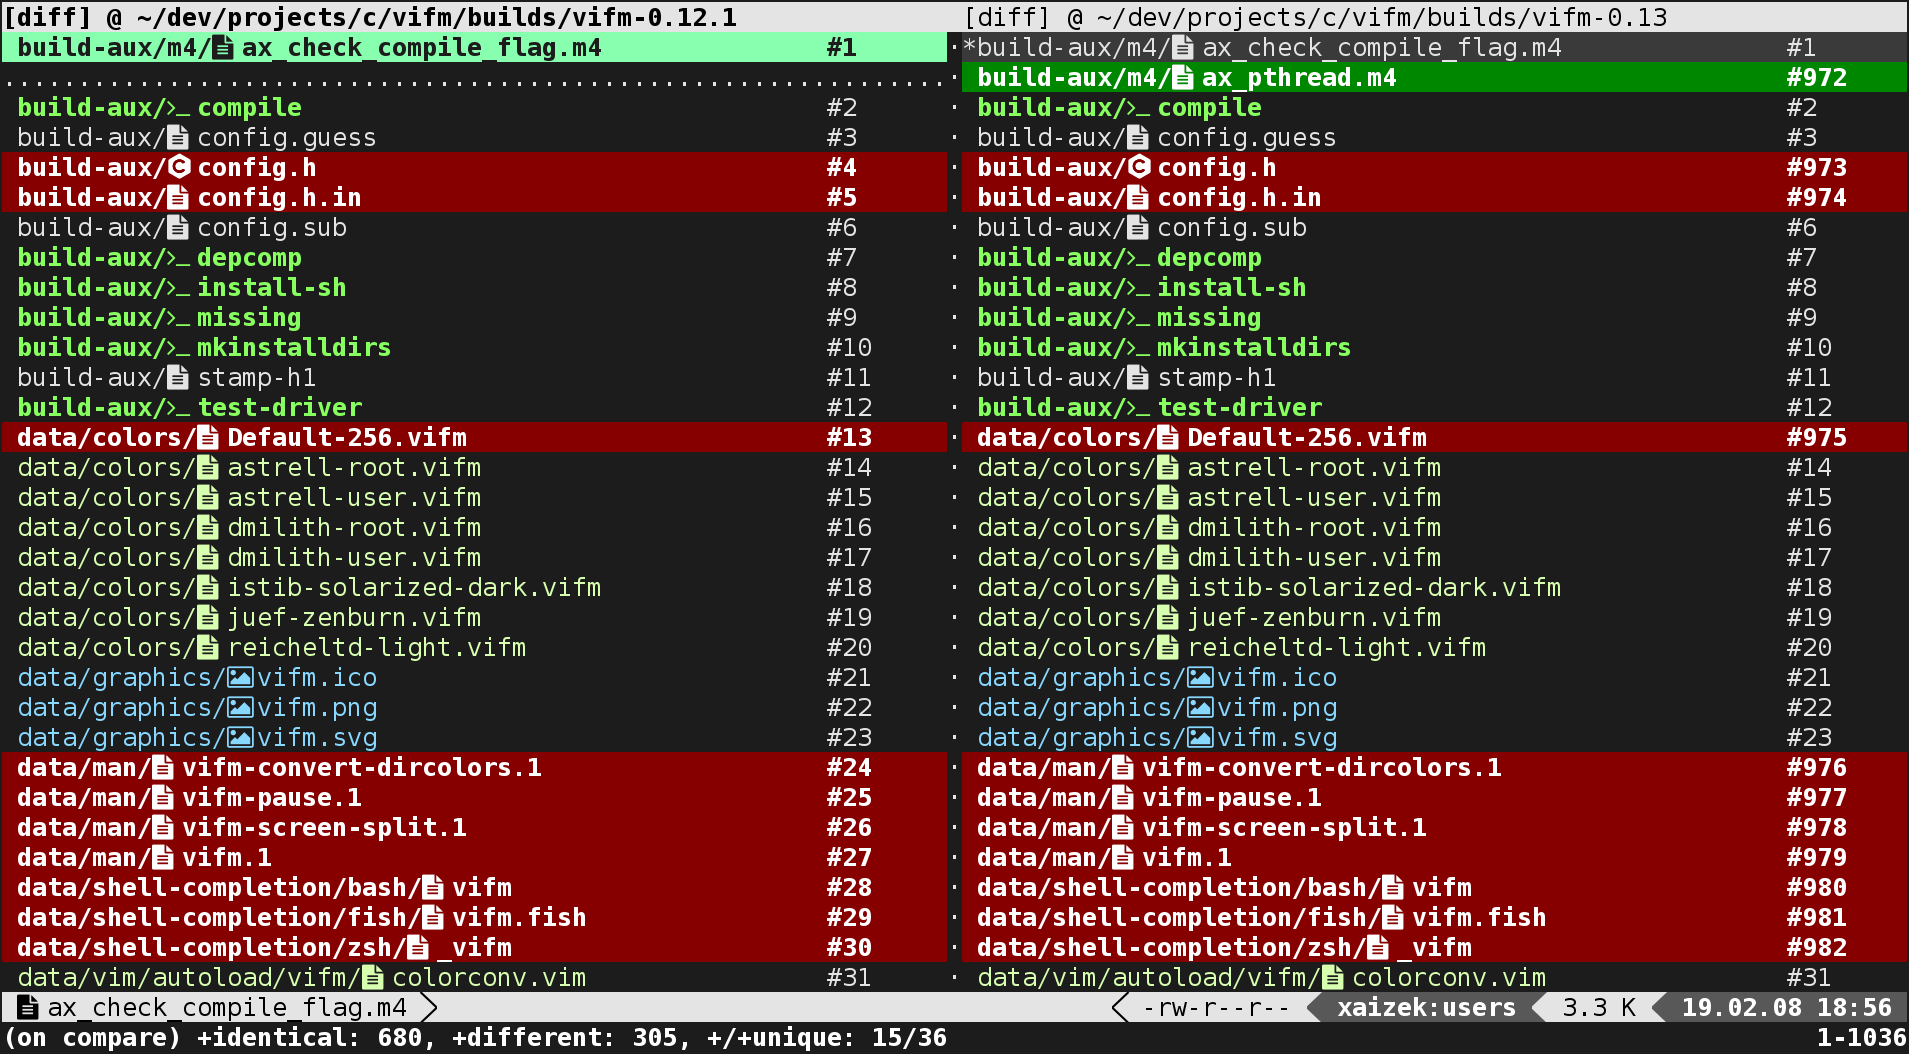Screen dimensions: 1909x1054
Task: Click the file icon of vifm.fish in left pane
Action: [433, 918]
